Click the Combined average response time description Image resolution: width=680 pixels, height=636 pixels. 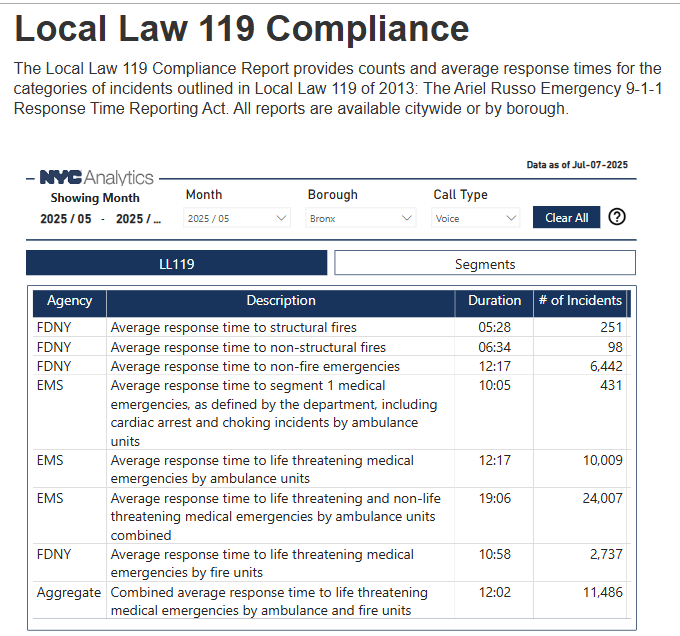tap(269, 601)
